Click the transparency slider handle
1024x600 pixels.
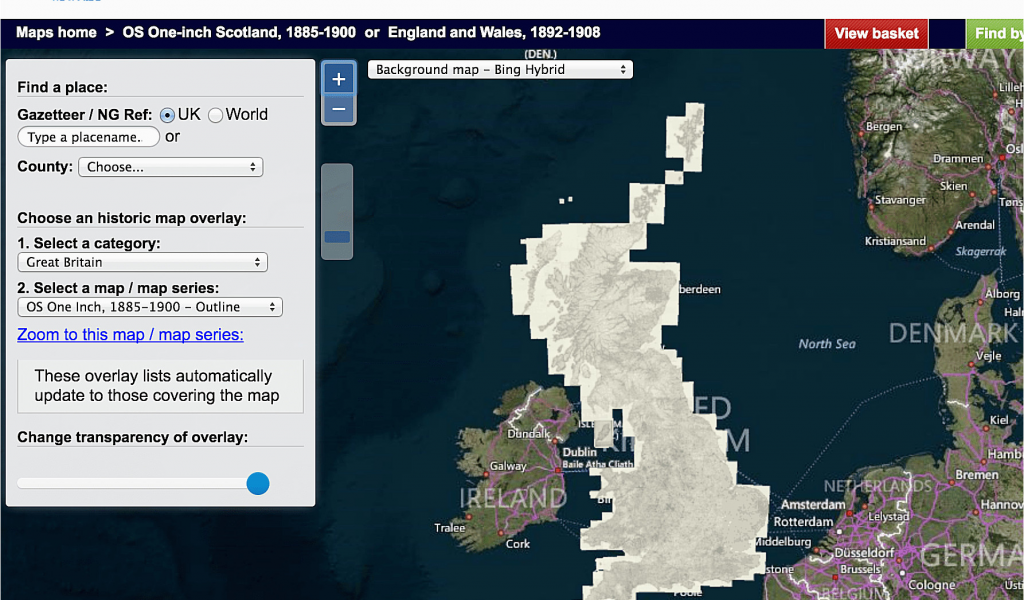point(258,484)
